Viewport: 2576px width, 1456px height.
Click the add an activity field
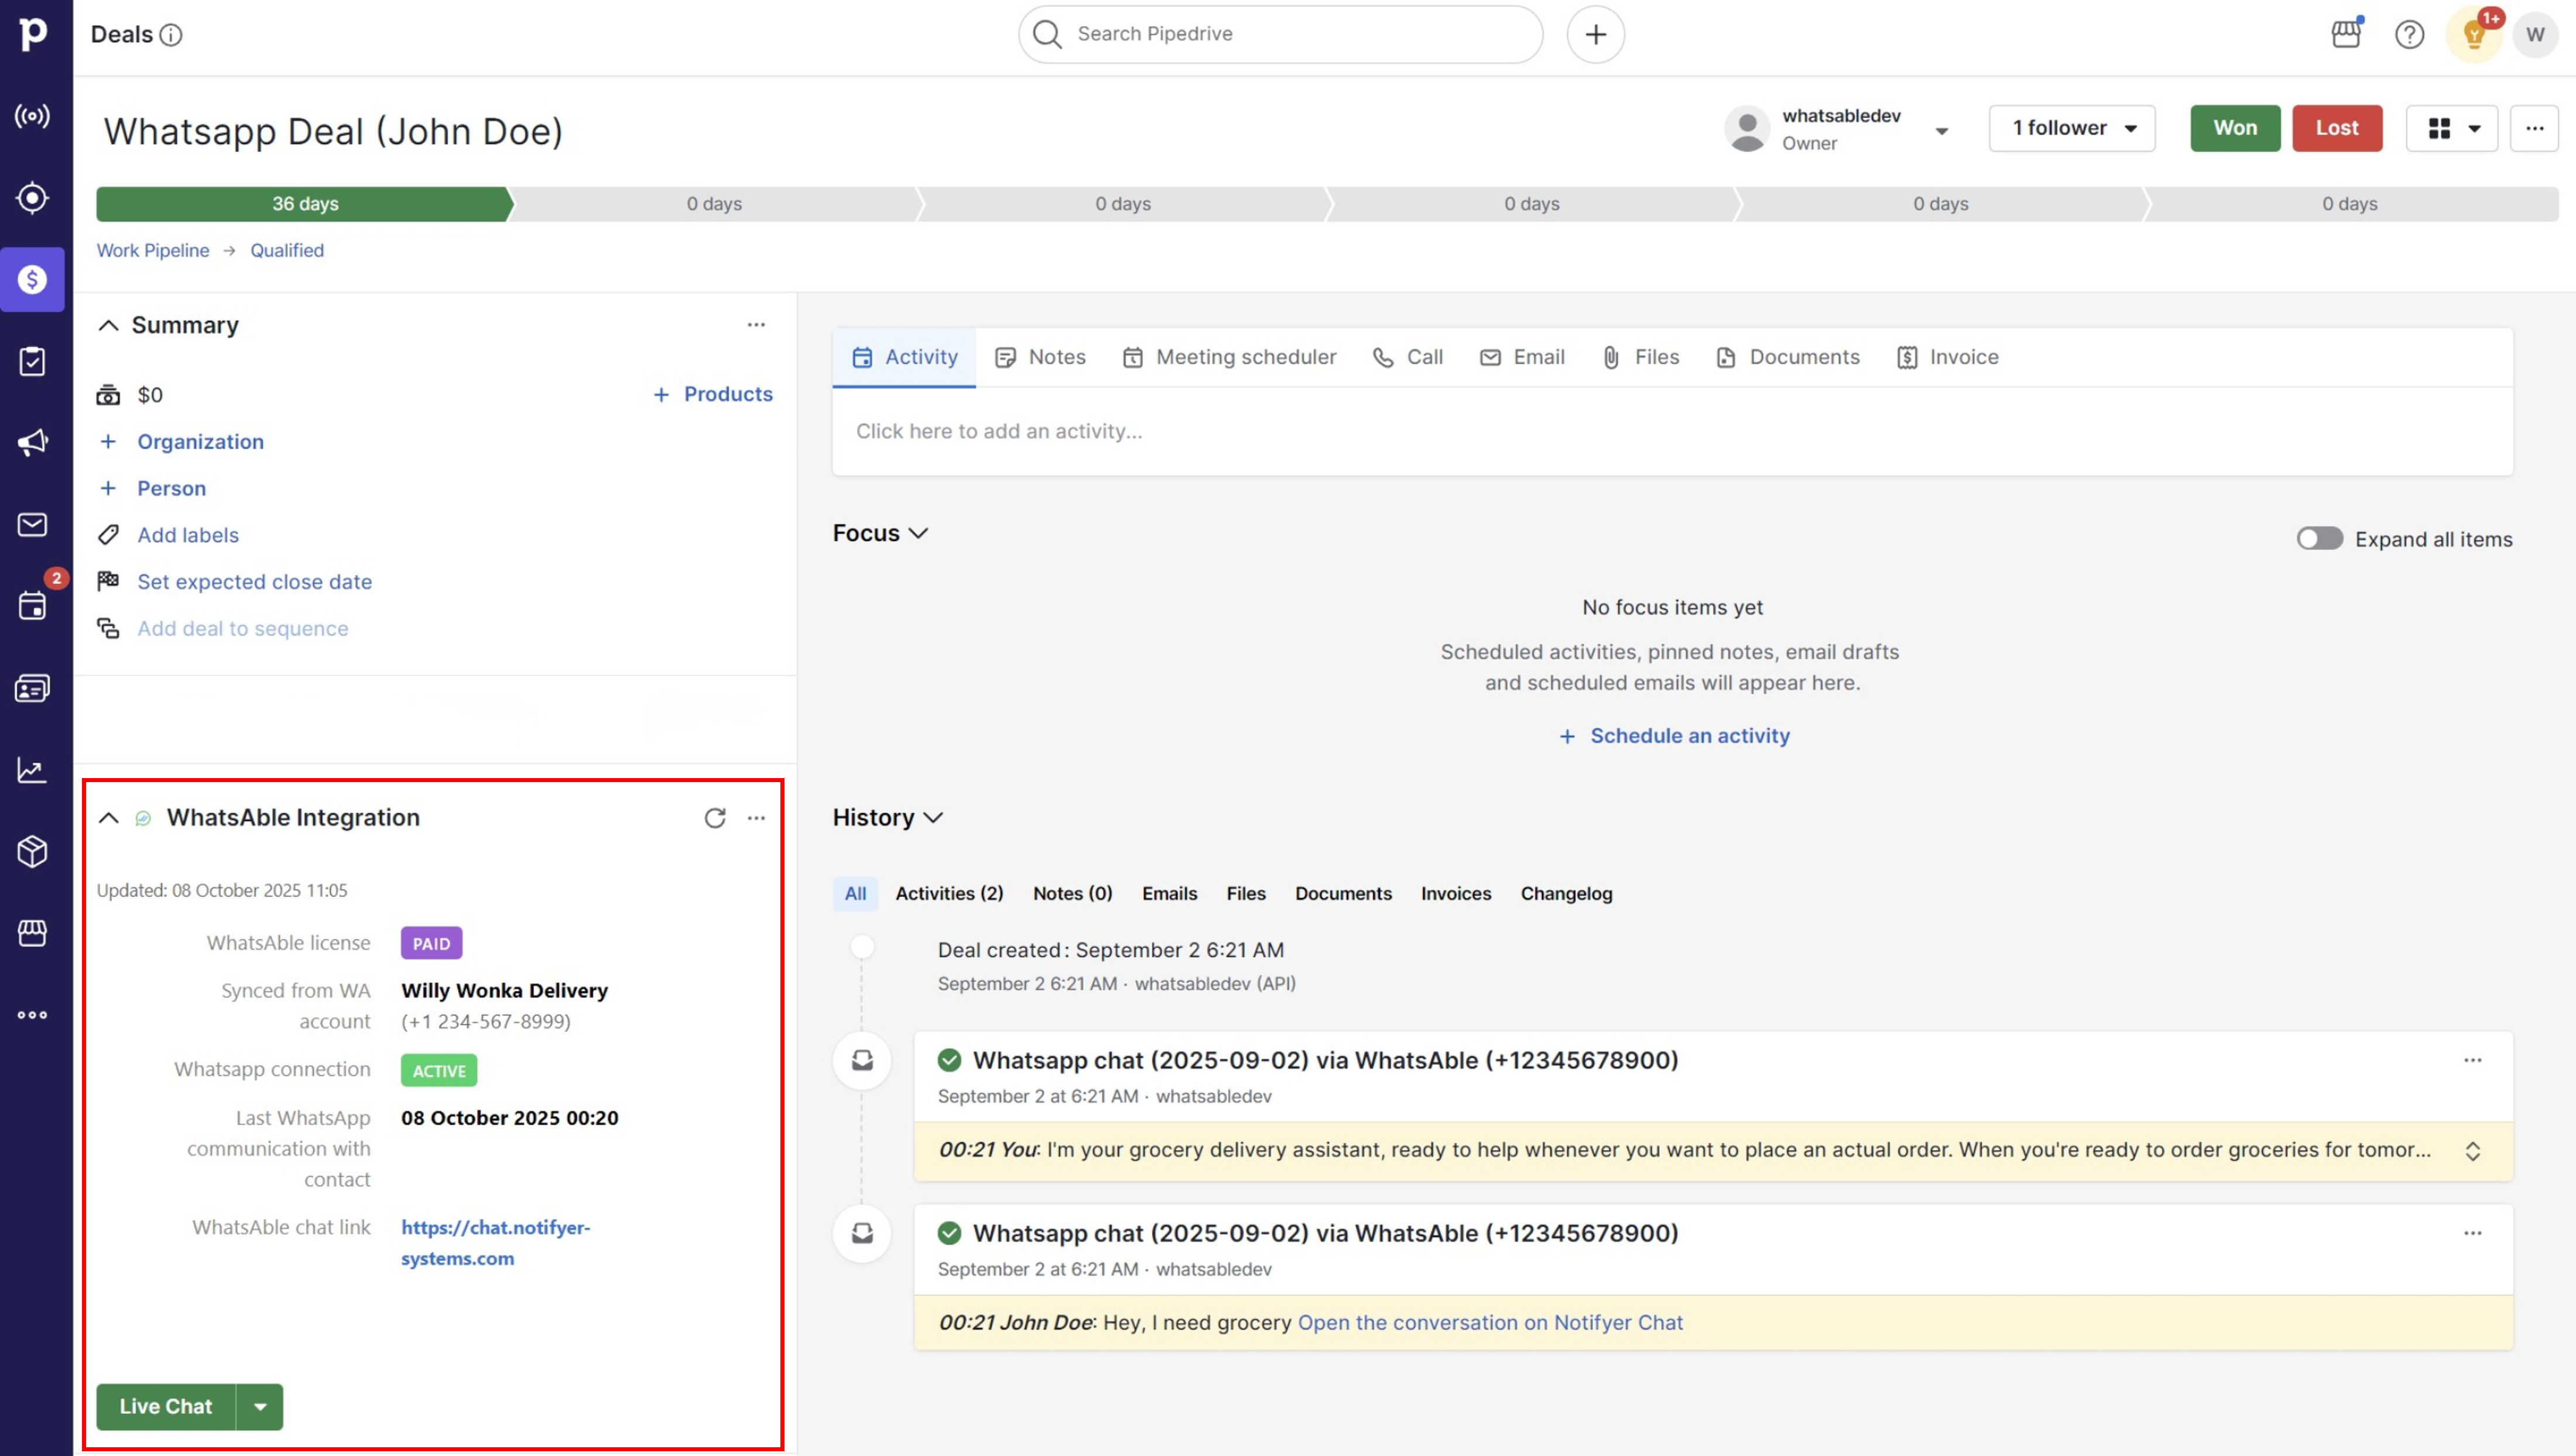point(1672,431)
